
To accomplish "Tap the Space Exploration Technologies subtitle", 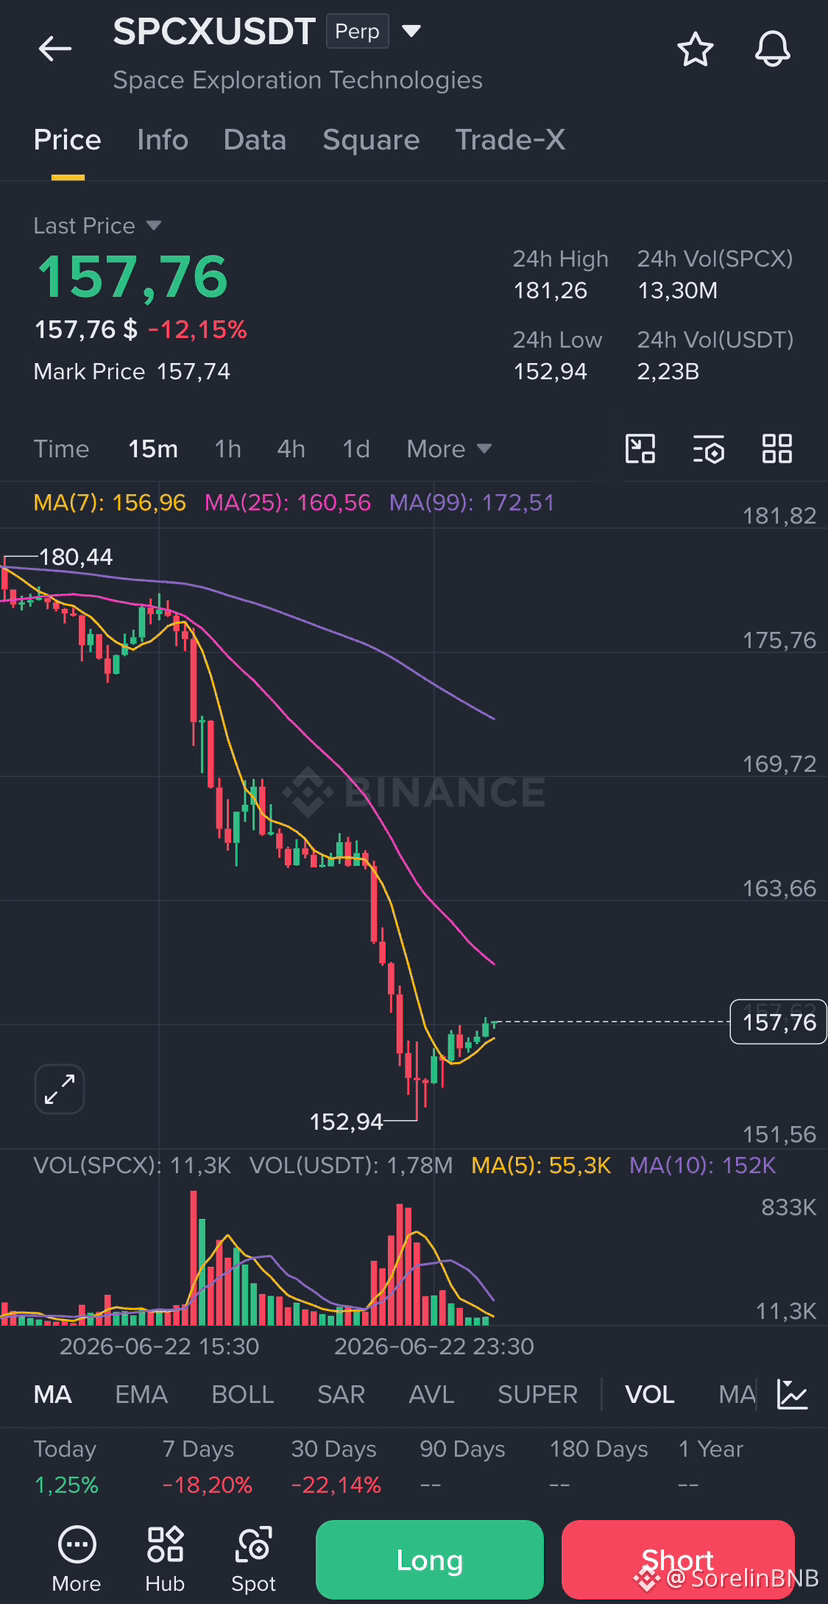I will (298, 80).
